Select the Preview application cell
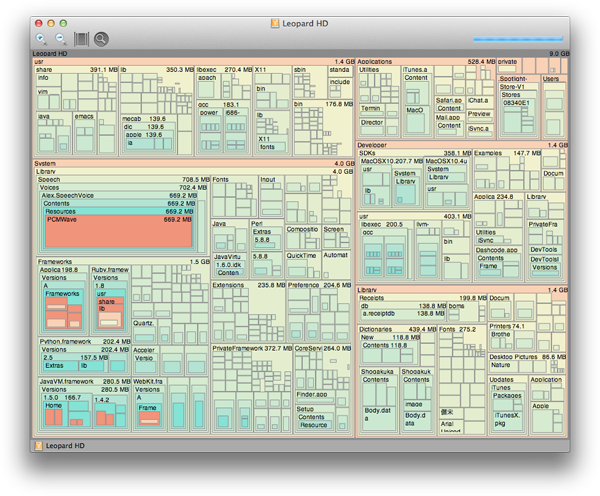 479,116
